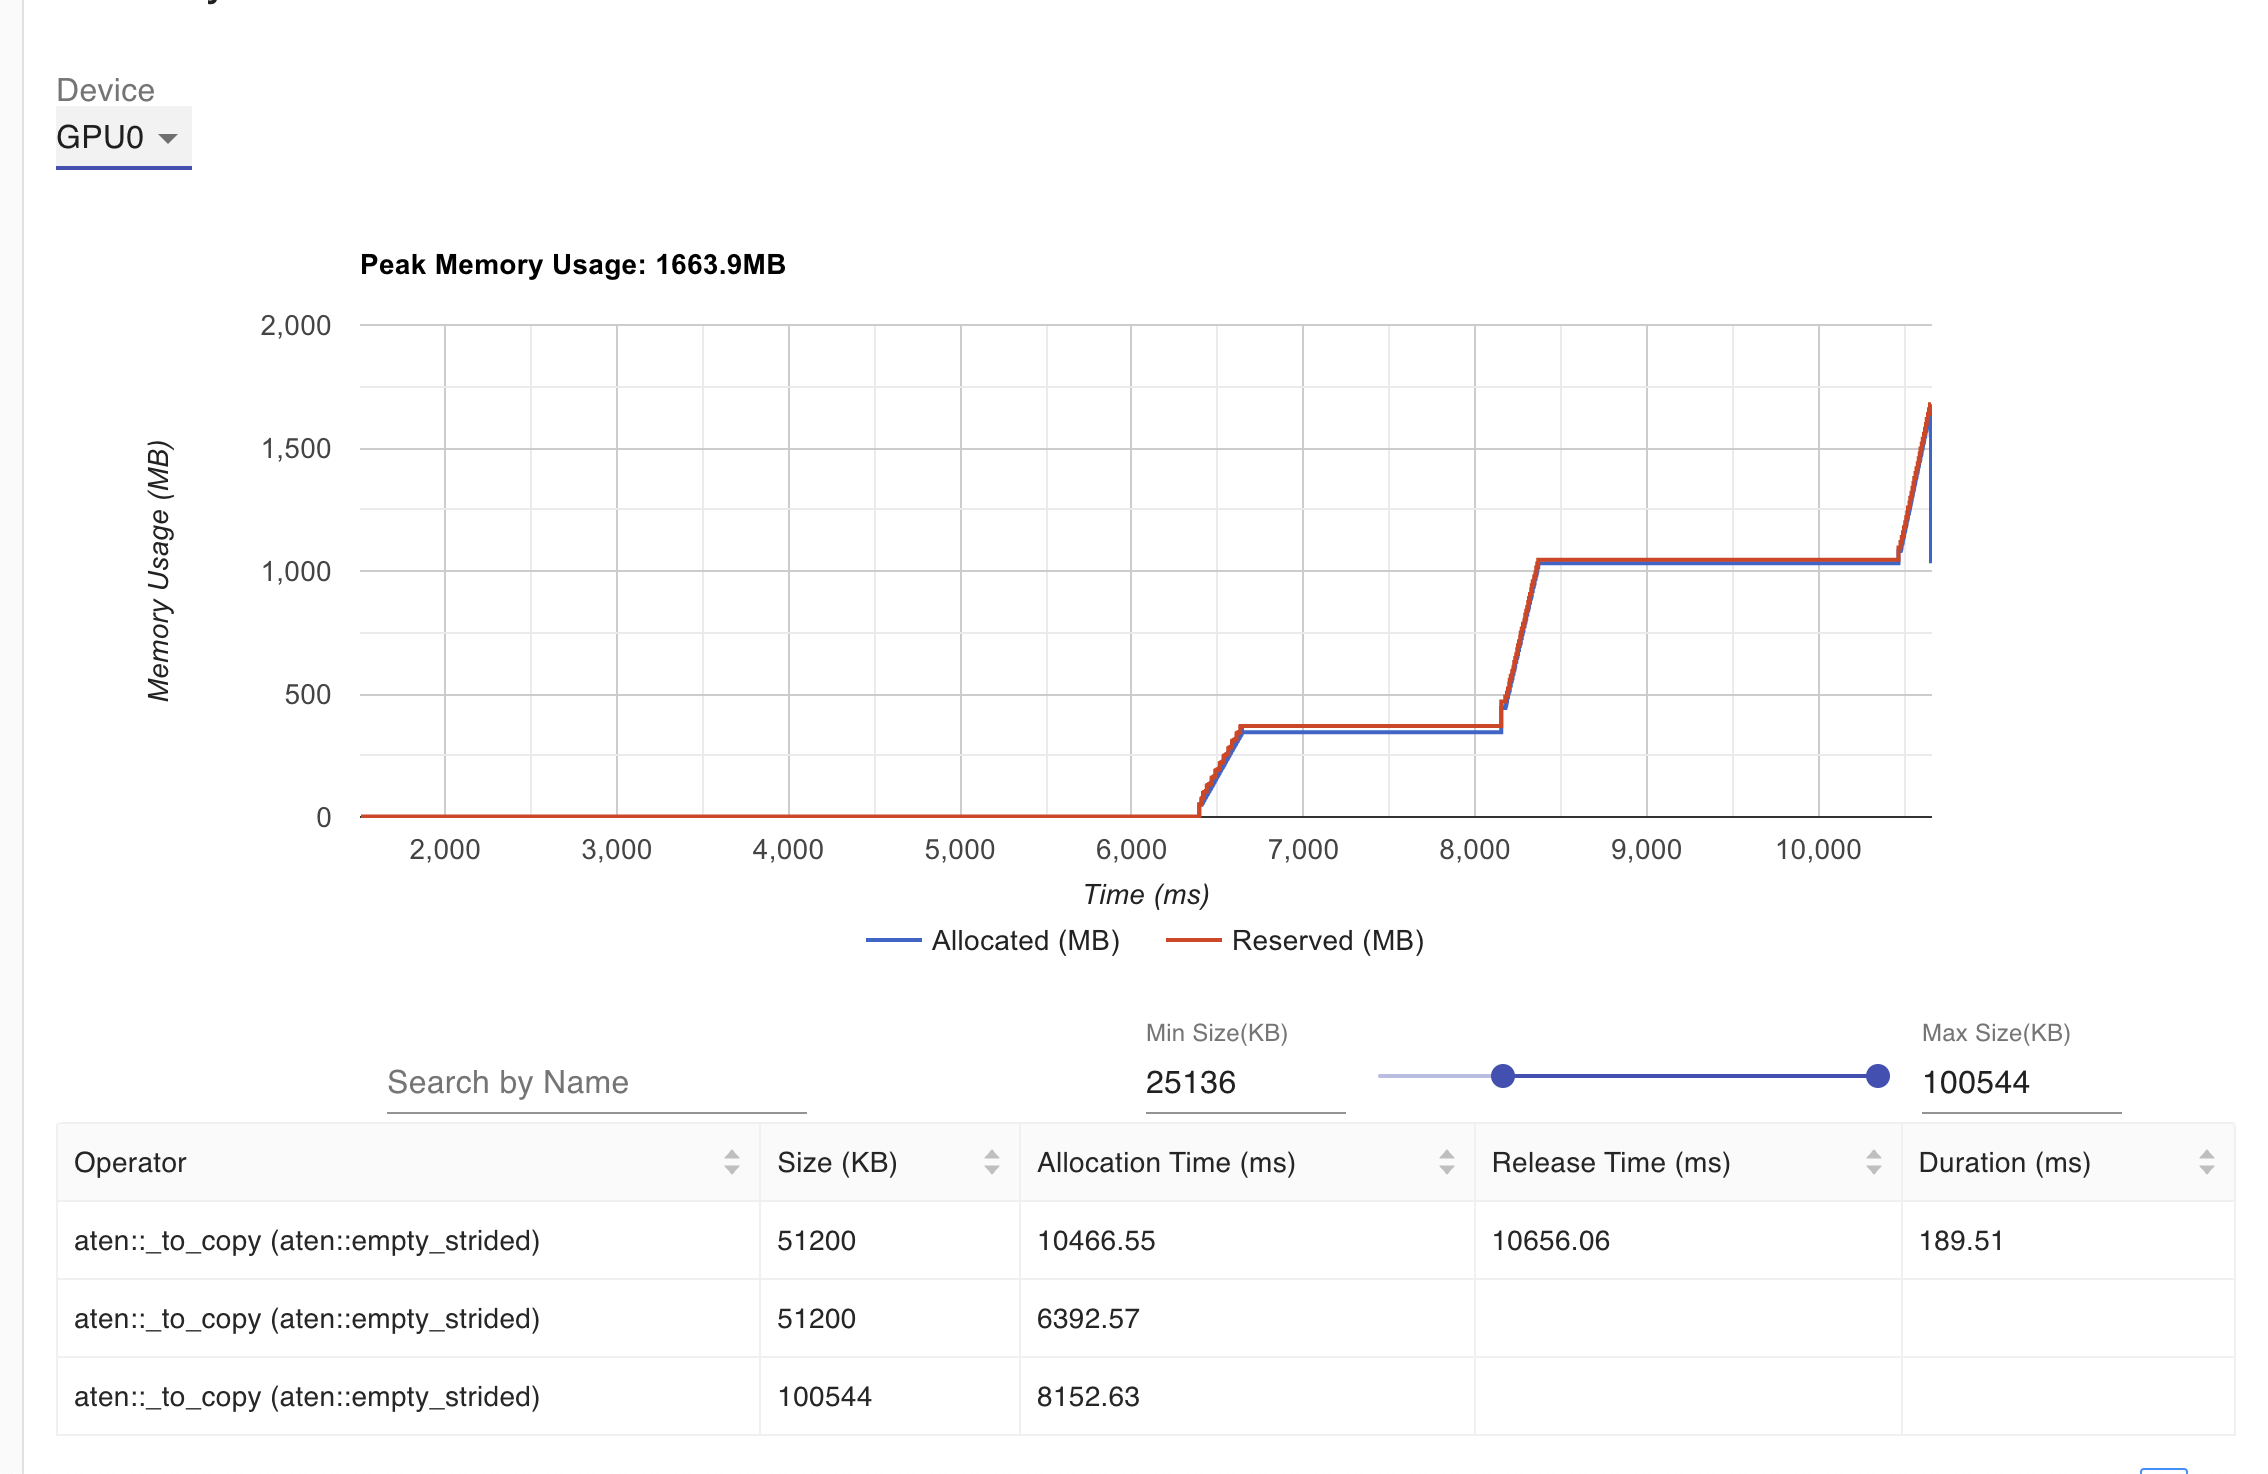2268x1474 pixels.
Task: Sort rows by Allocation Time
Action: pos(1446,1164)
